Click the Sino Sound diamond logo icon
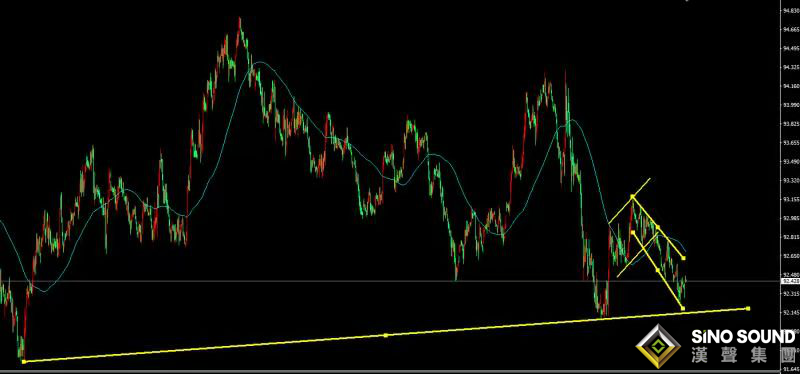The height and width of the screenshot is (374, 800). pyautogui.click(x=658, y=346)
